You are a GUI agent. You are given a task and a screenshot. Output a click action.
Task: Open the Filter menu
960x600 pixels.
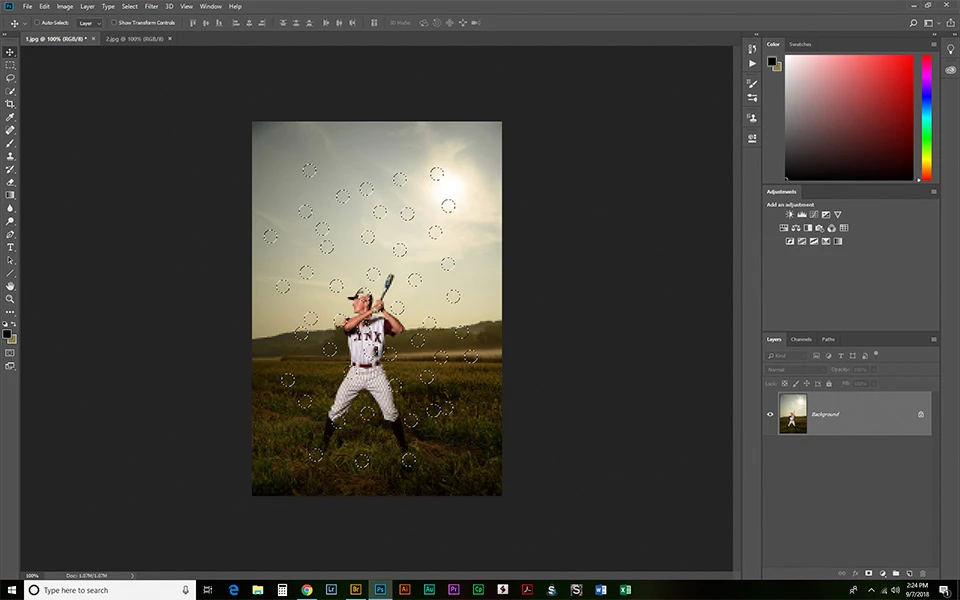click(x=151, y=6)
